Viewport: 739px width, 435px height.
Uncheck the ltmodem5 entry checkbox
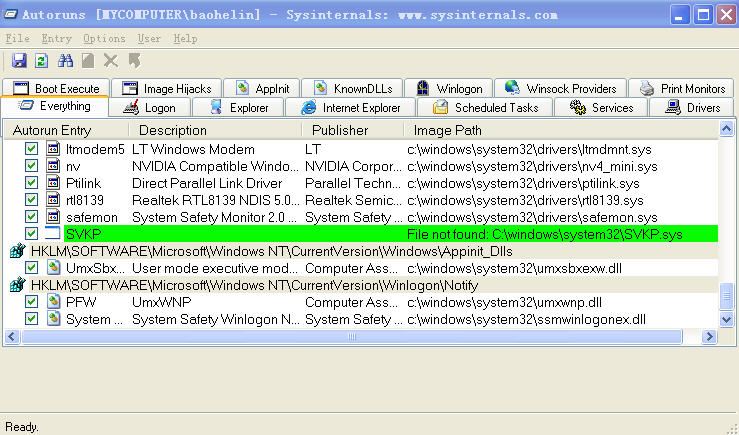point(31,149)
